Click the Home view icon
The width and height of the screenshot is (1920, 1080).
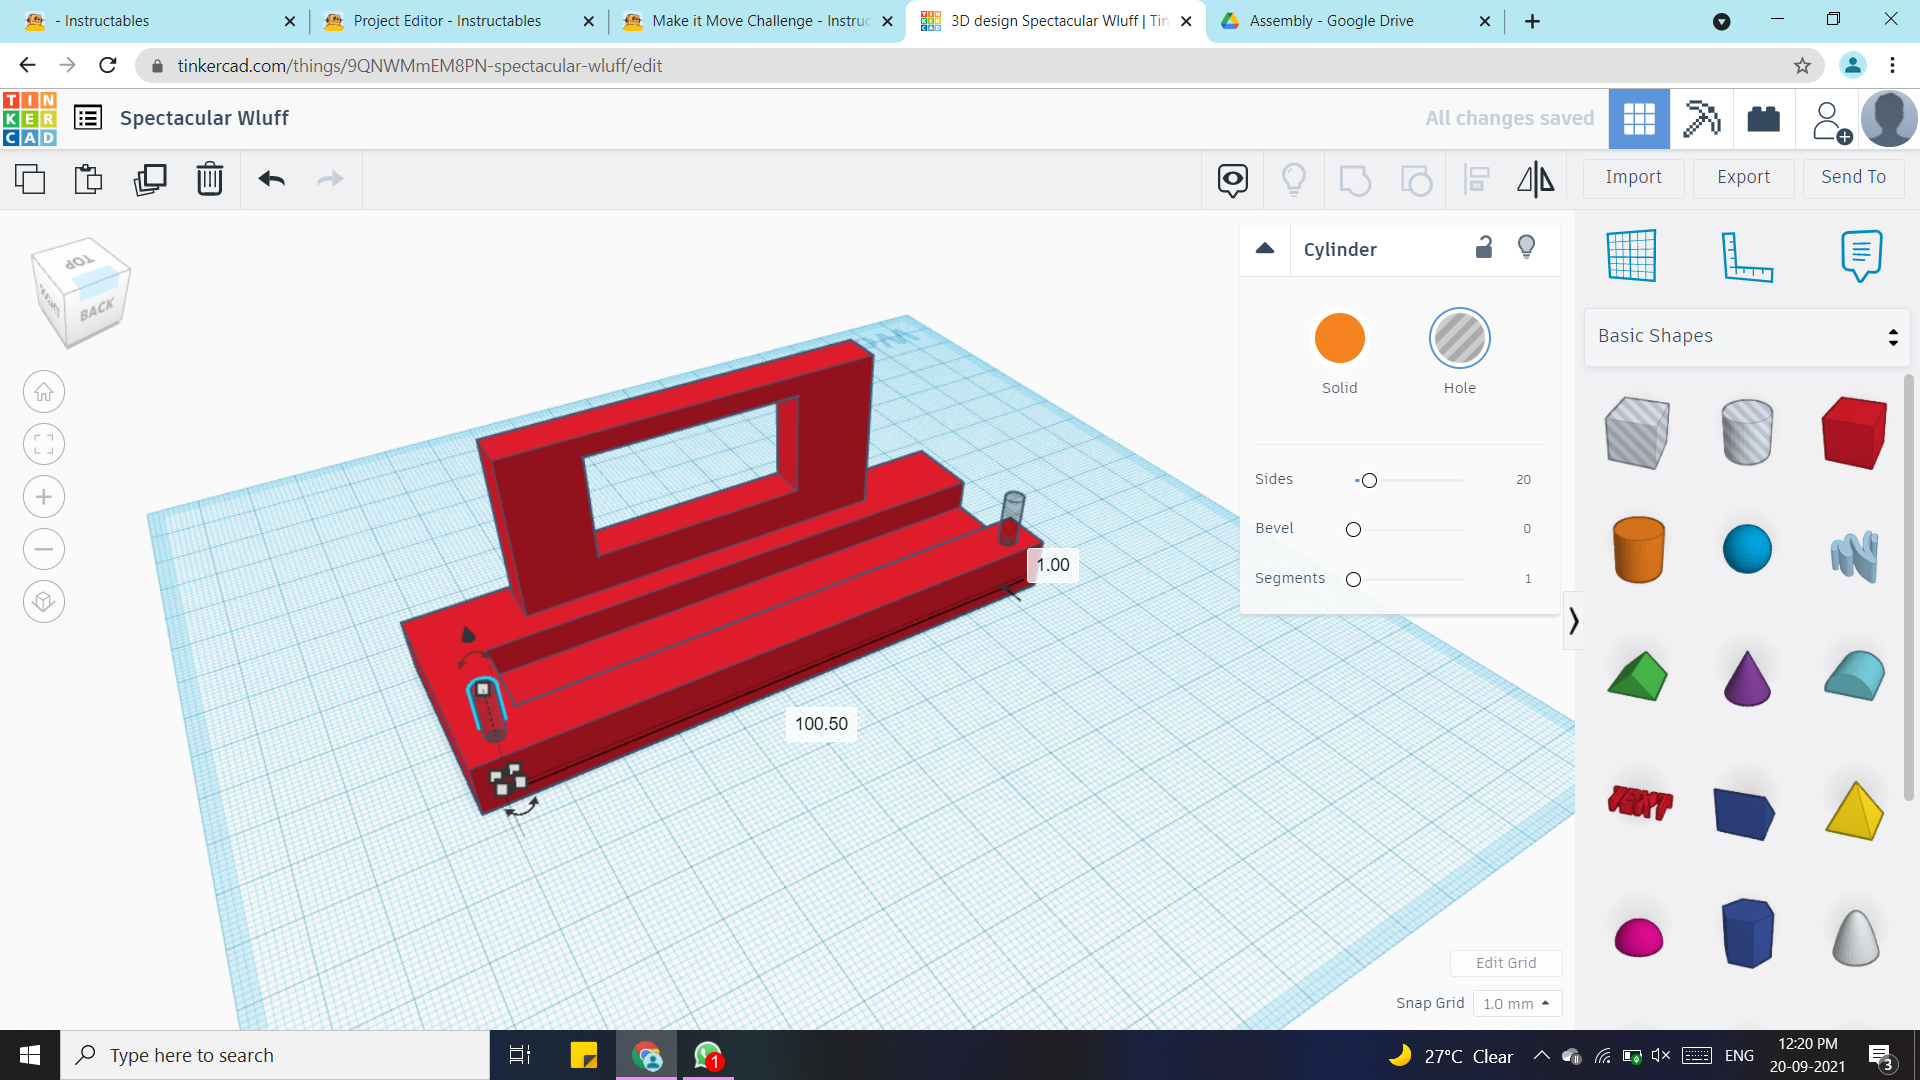point(44,392)
